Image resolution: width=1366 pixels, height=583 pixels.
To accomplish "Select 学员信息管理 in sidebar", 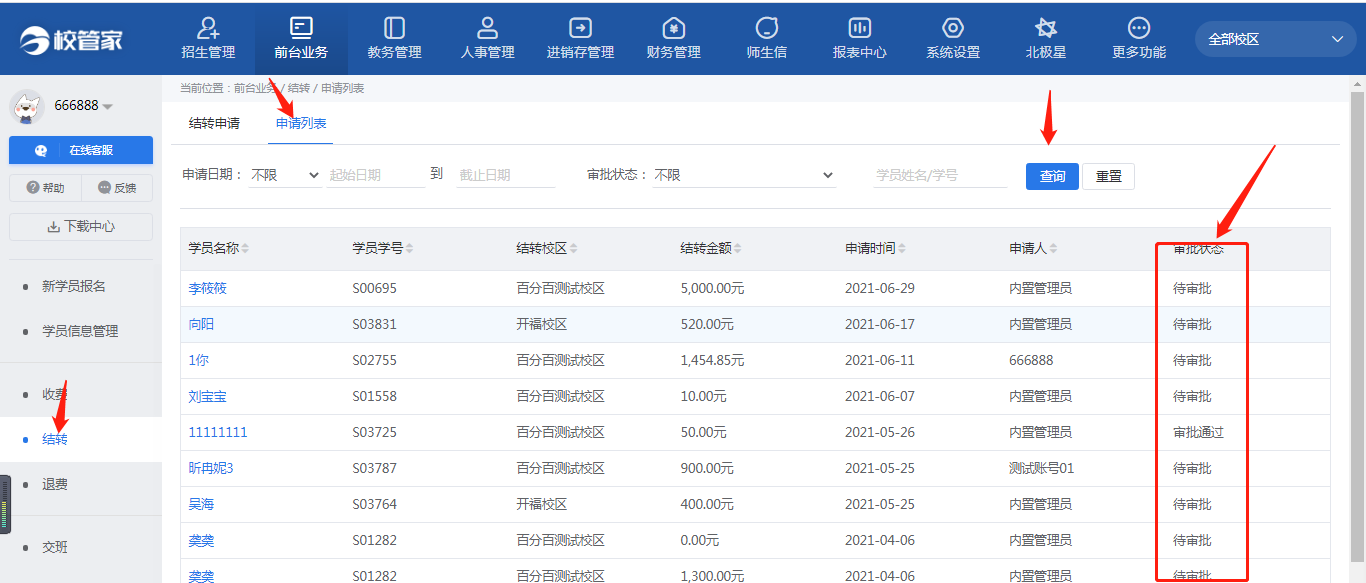I will (x=81, y=331).
